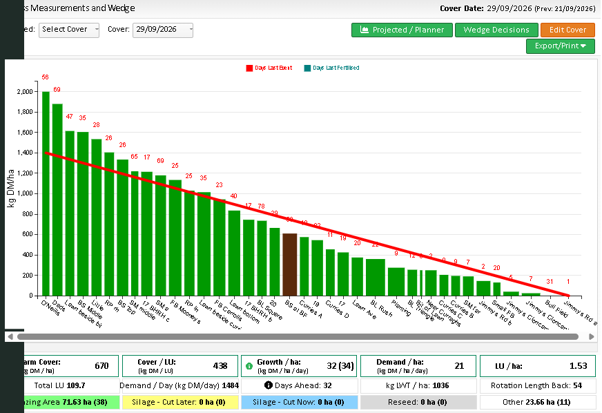The width and height of the screenshot is (602, 413).
Task: Select the green Grazing Area 71.63 ha box
Action: coord(71,402)
